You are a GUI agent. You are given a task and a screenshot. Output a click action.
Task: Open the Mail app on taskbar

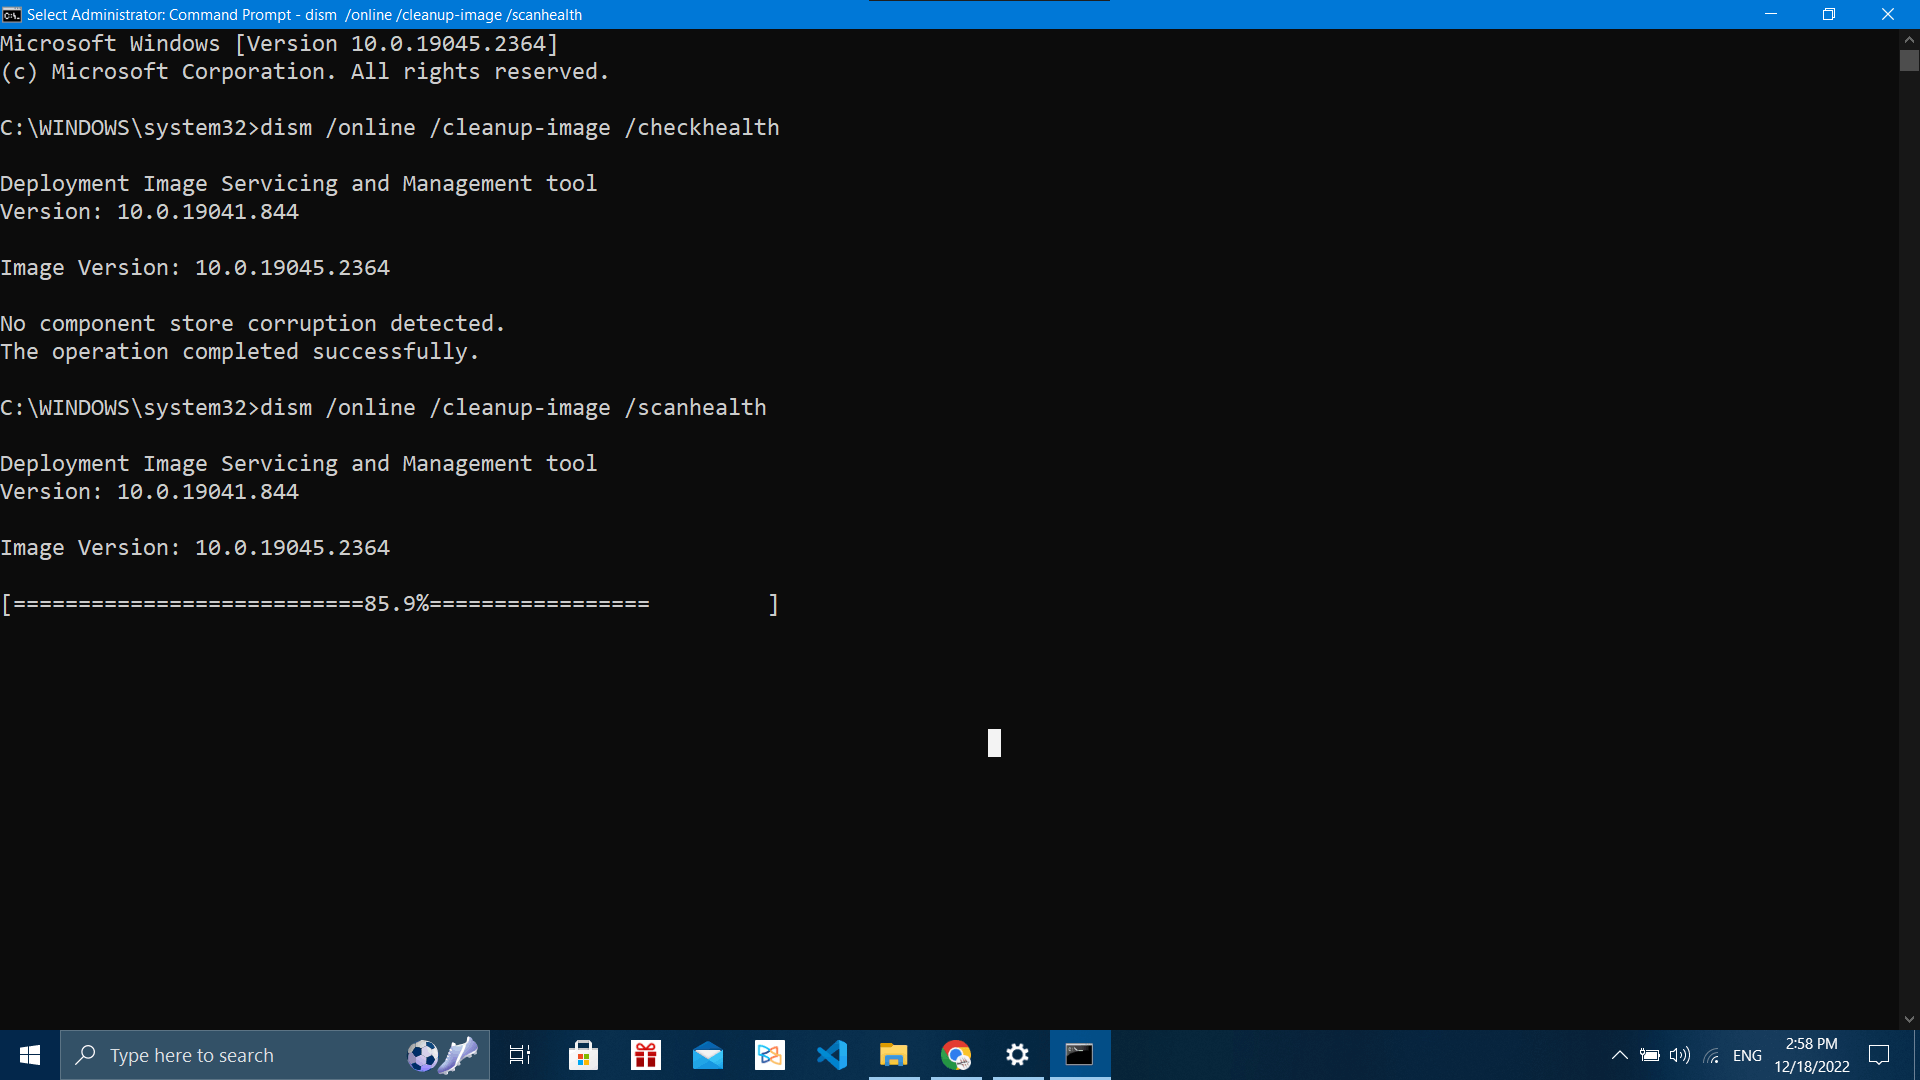point(708,1055)
